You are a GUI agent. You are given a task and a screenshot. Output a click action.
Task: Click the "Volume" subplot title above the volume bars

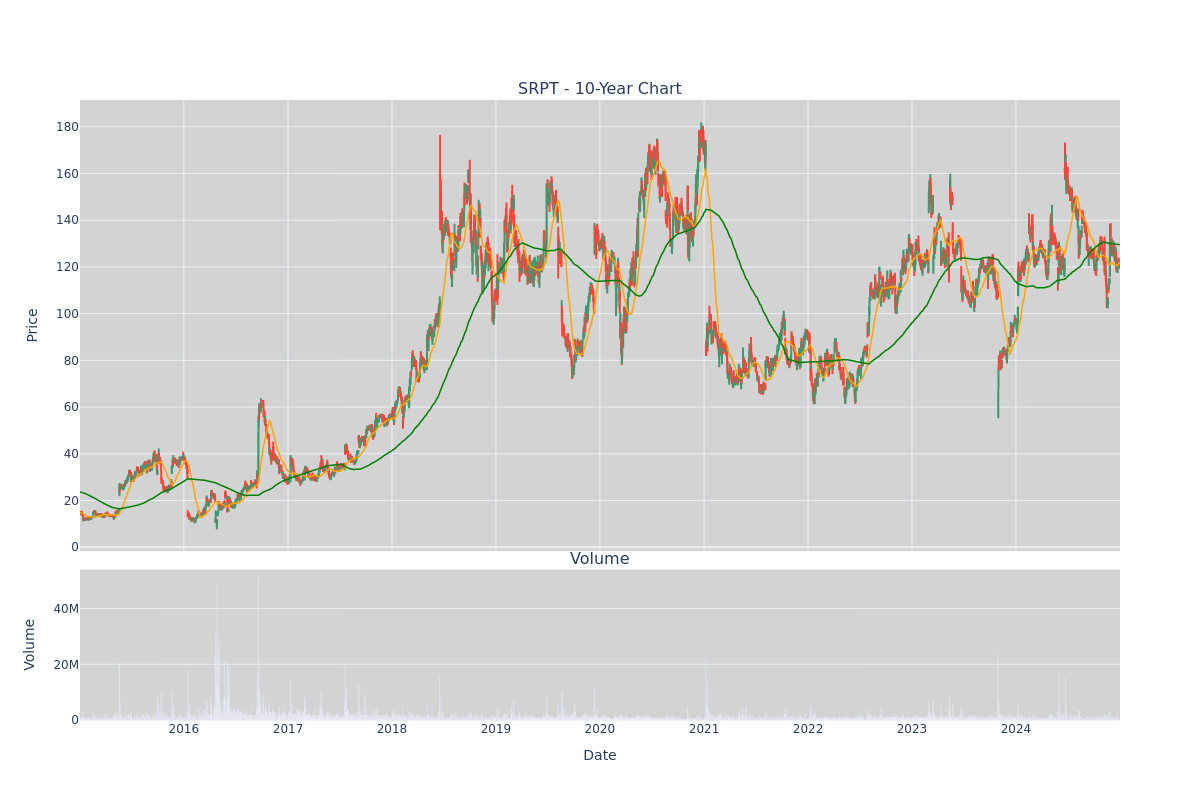tap(600, 559)
